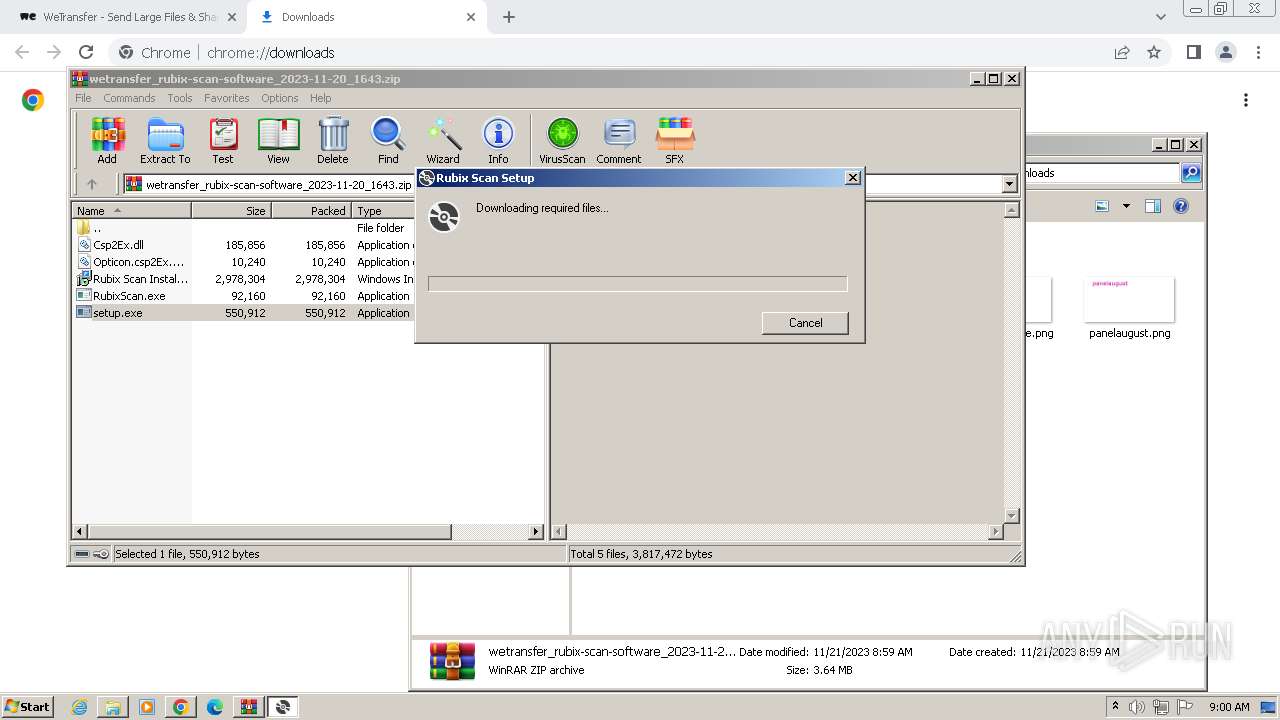
Task: Open the File menu in WinRAR
Action: coord(83,98)
